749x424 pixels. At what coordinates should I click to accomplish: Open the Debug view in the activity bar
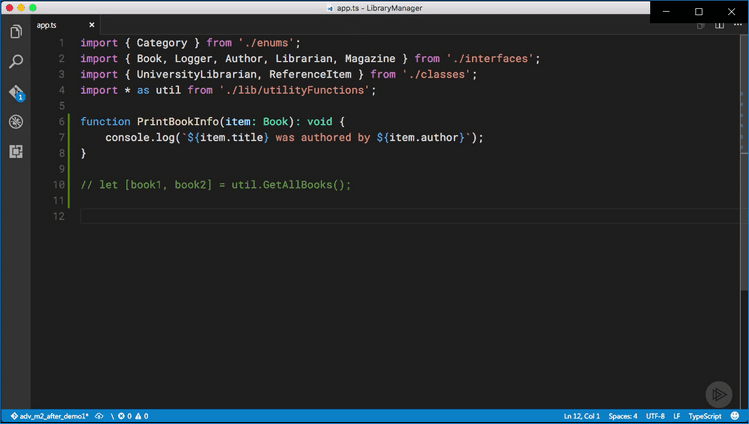point(16,122)
